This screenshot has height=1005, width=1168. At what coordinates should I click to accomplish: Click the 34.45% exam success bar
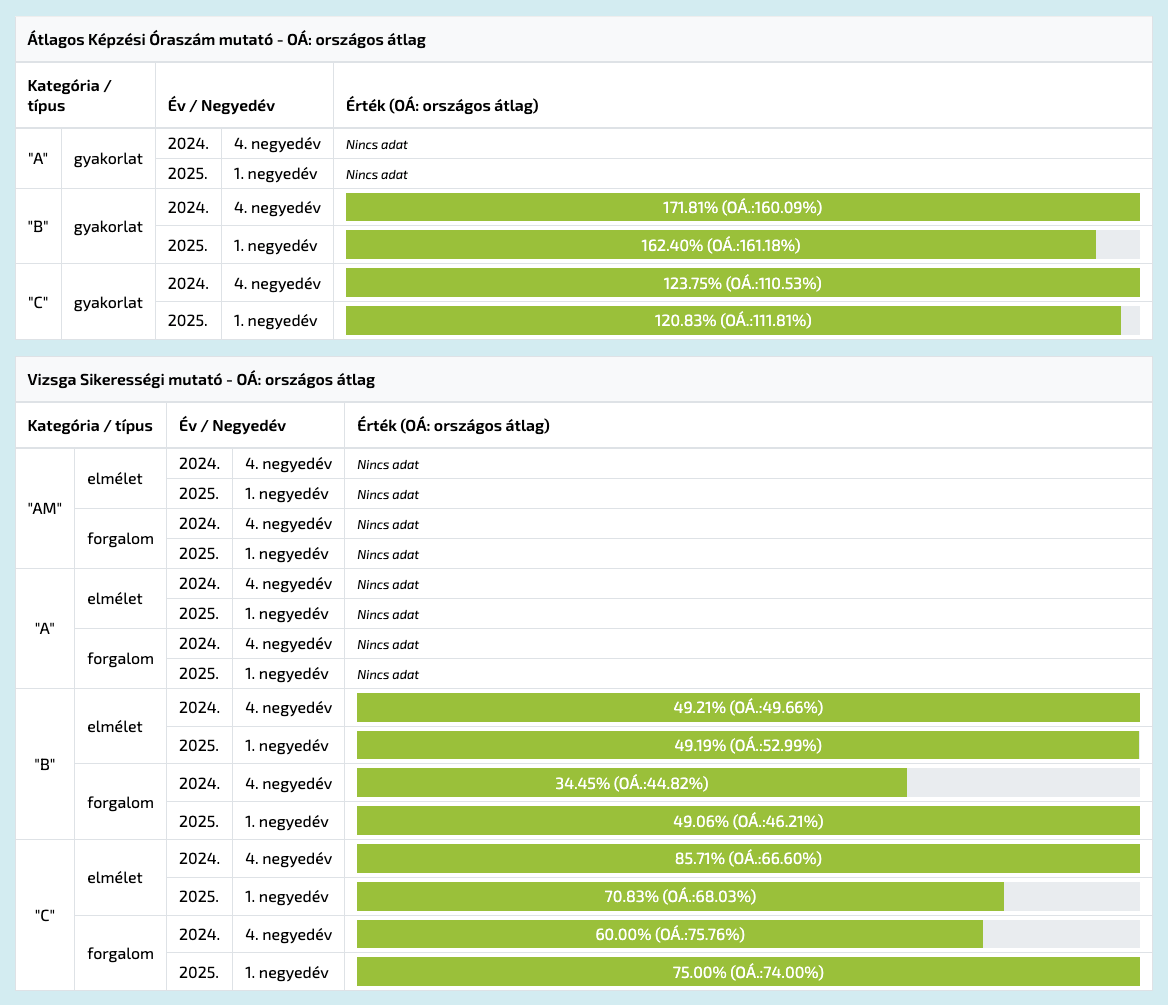click(632, 783)
